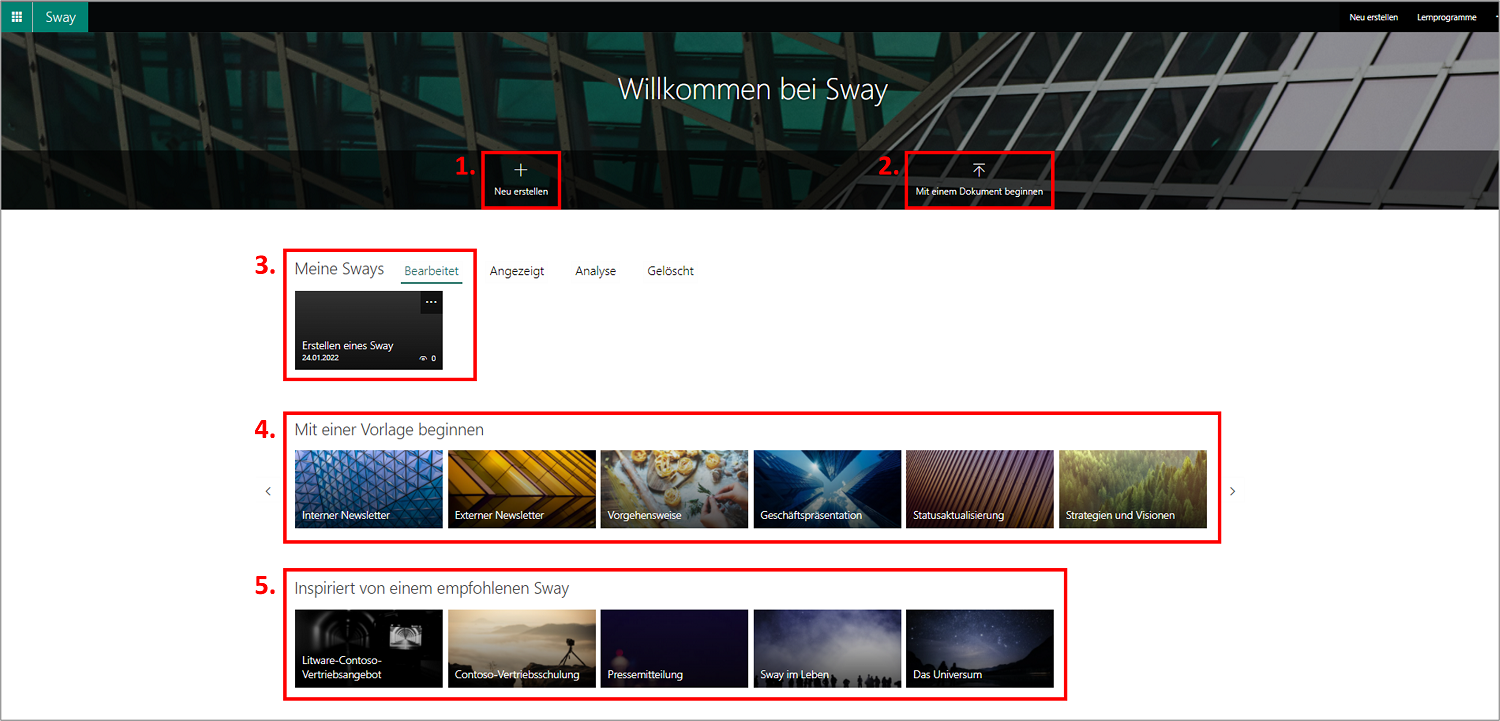This screenshot has height=721, width=1500.
Task: Open the Pressemitteilung featured Sway
Action: [675, 649]
